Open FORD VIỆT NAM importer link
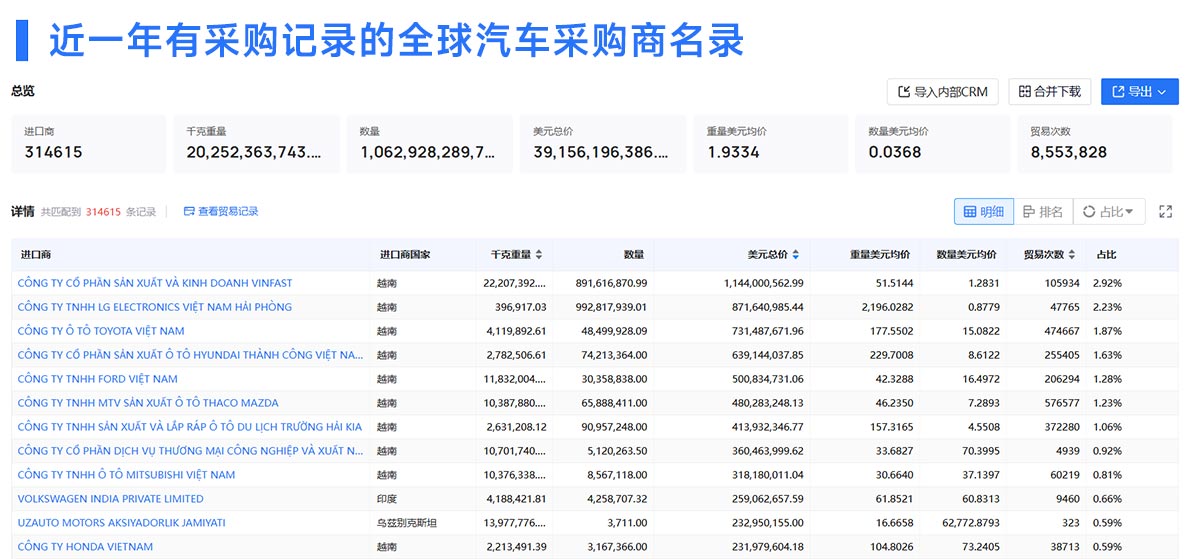1190x559 pixels. (x=98, y=379)
